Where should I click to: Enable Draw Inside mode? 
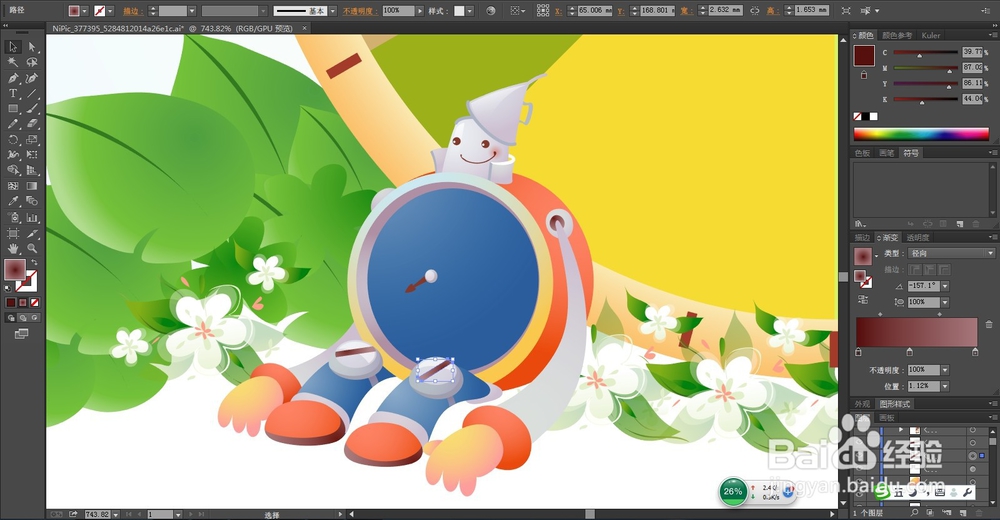[35, 317]
